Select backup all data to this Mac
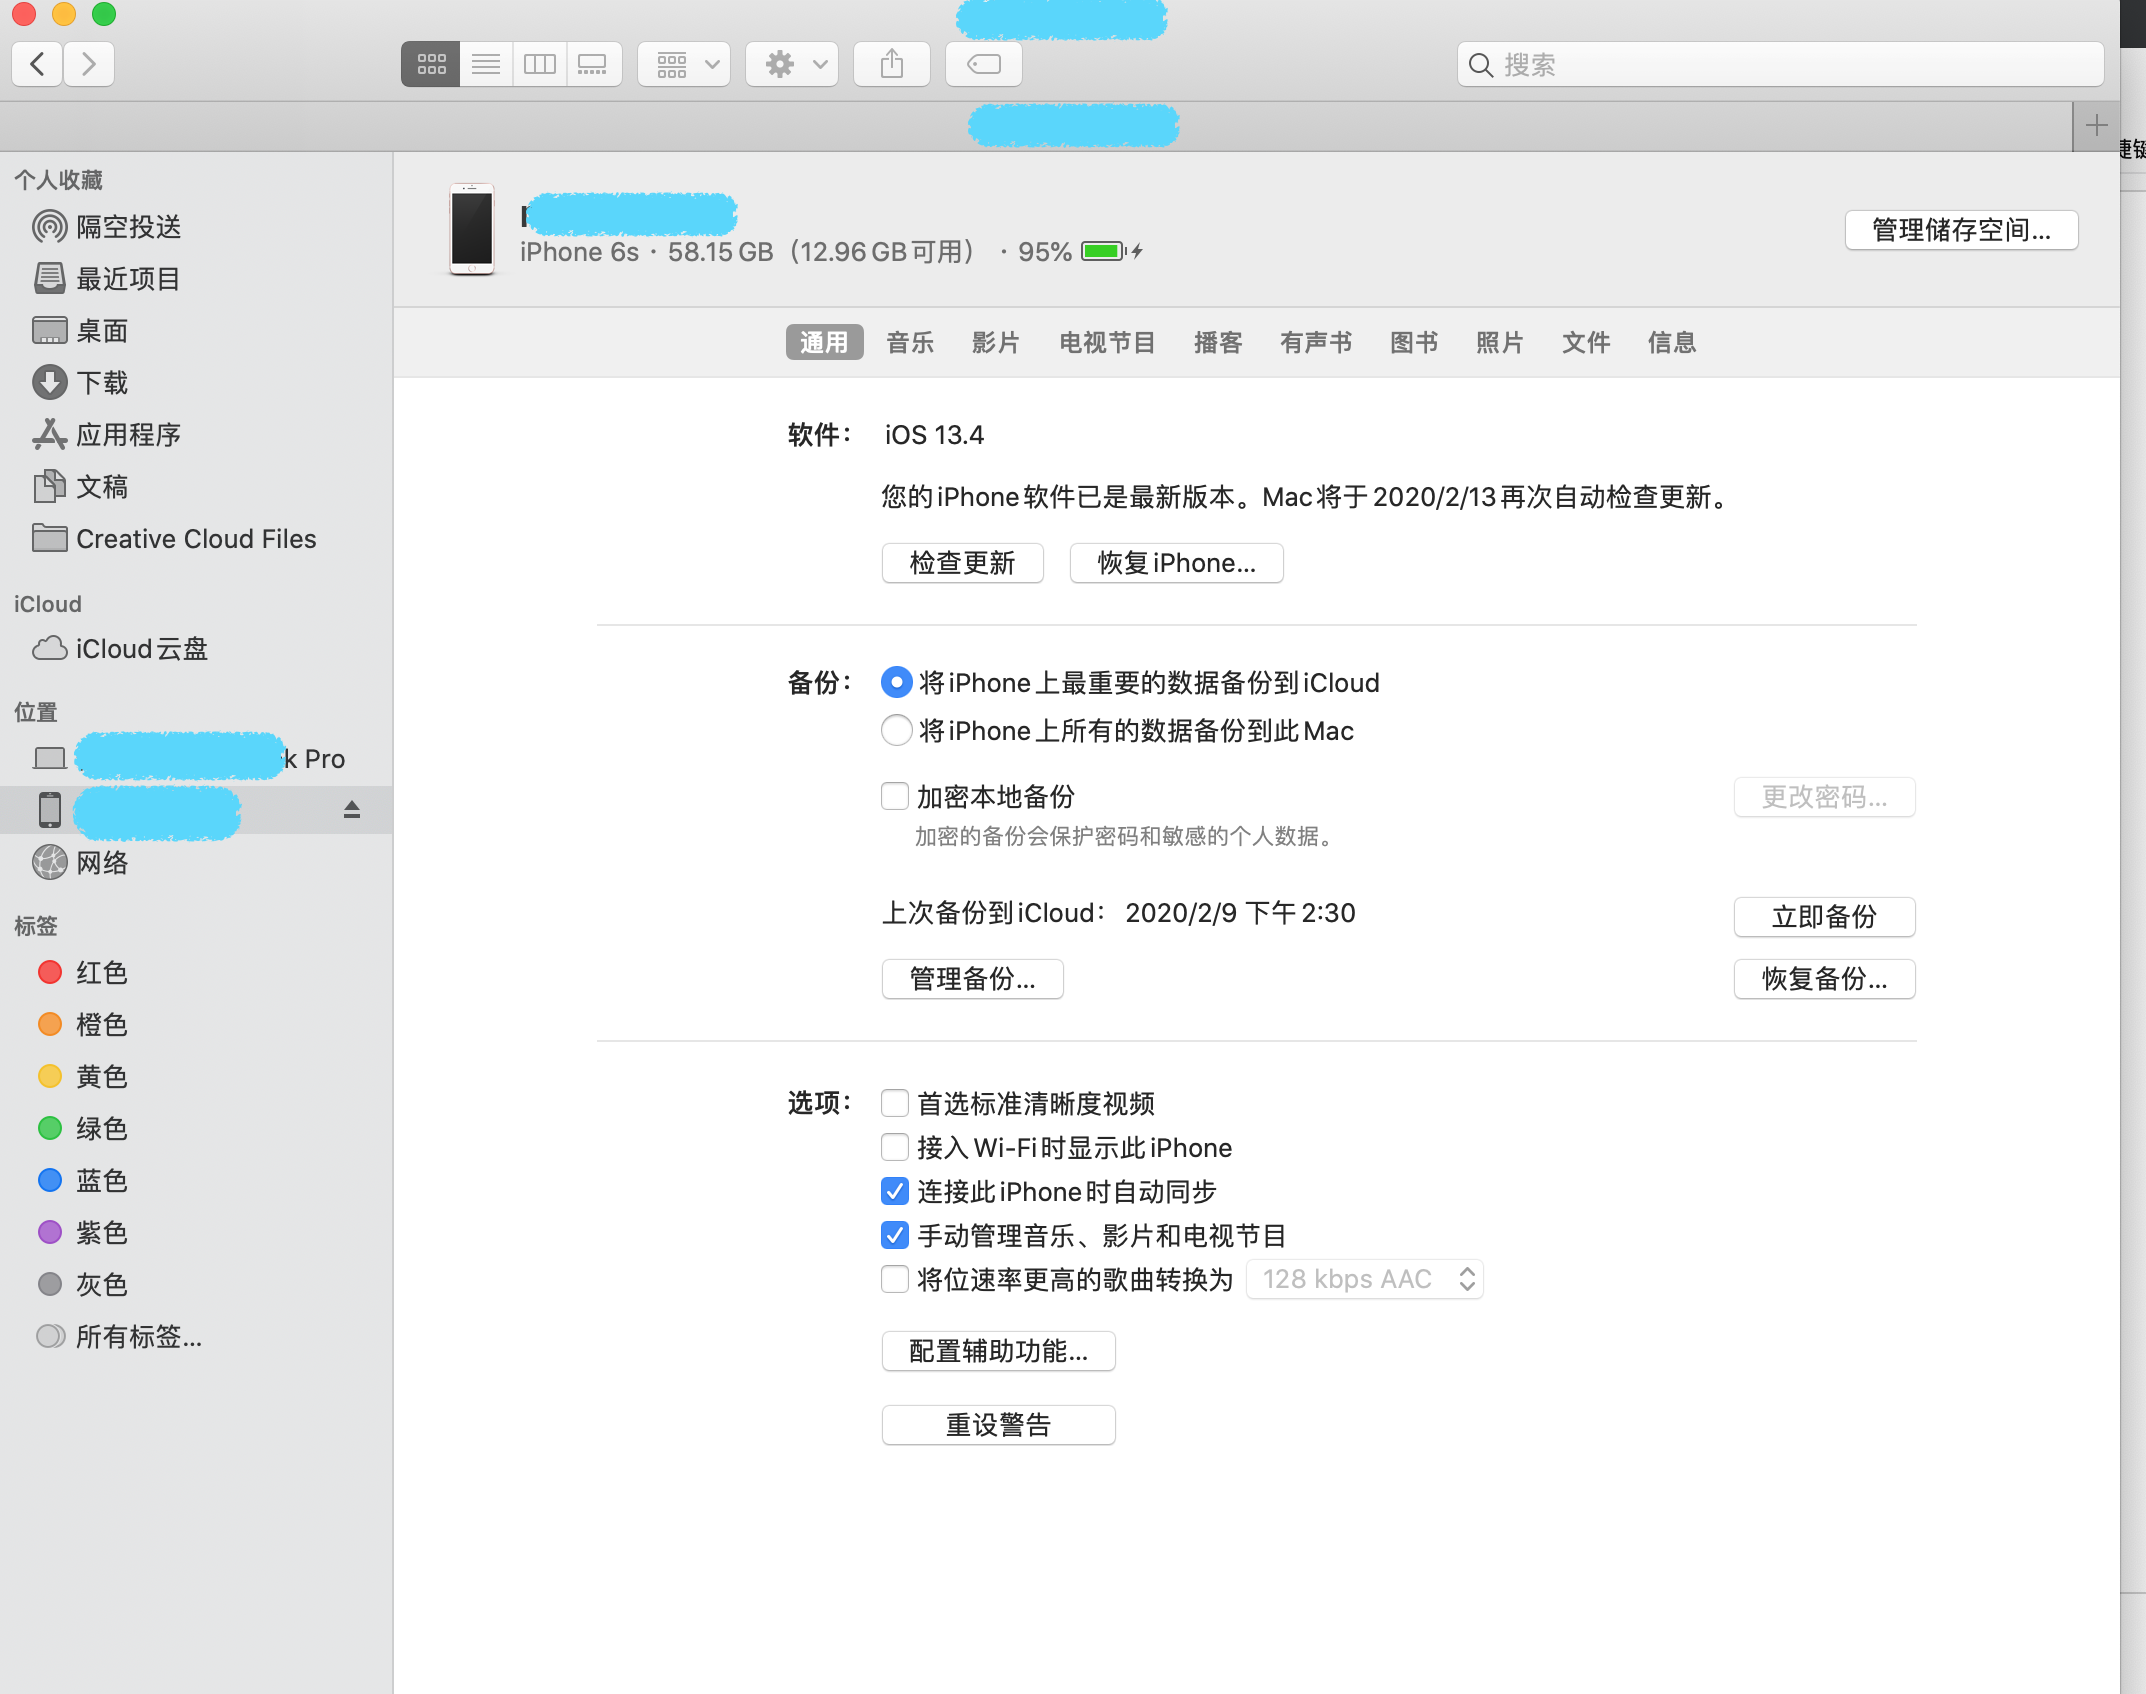Image resolution: width=2146 pixels, height=1694 pixels. coord(896,731)
